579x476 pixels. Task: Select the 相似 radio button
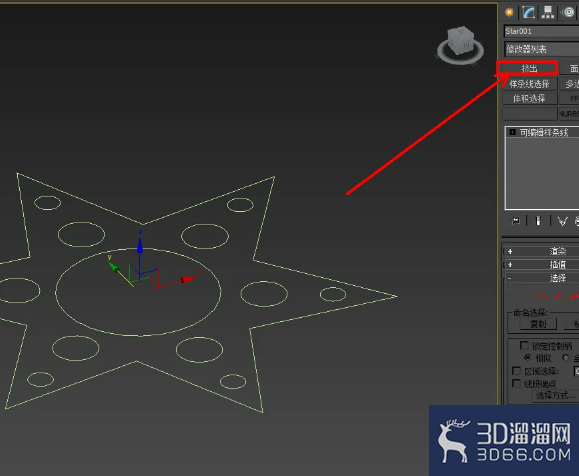click(527, 357)
